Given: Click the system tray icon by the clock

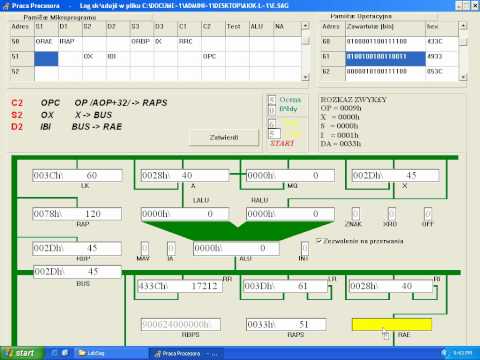Looking at the screenshot, I should (445, 353).
